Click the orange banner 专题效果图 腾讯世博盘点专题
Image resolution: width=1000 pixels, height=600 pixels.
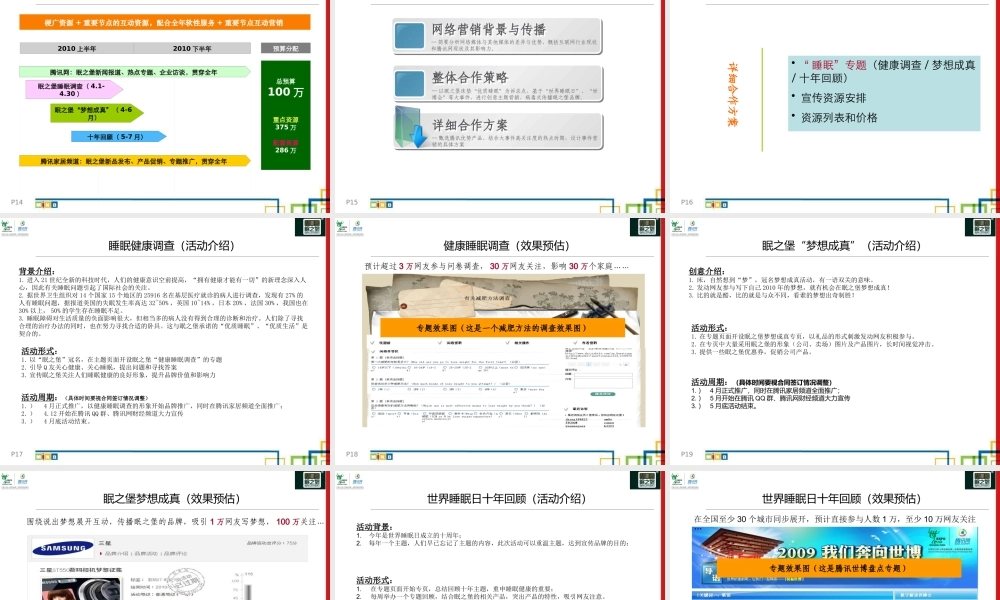(839, 568)
